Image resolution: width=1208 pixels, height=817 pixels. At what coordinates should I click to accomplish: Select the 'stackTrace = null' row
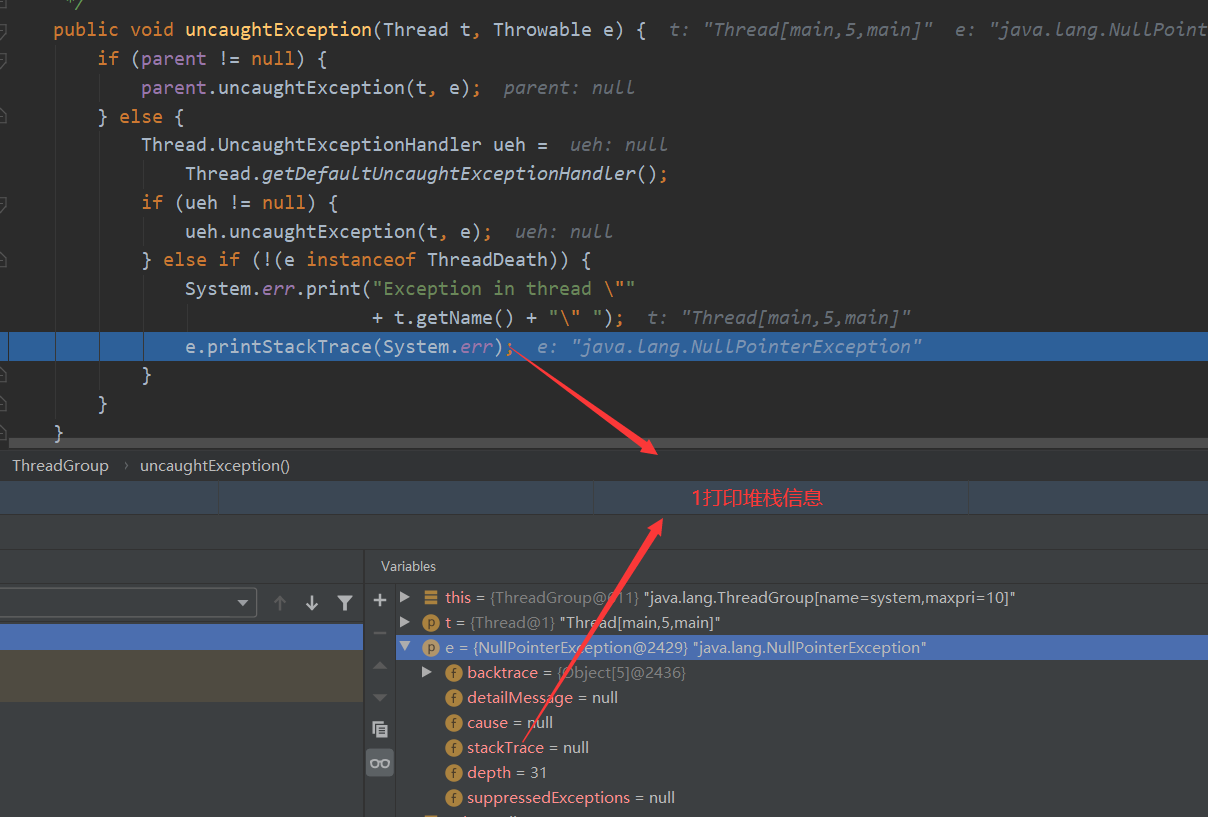(x=802, y=747)
